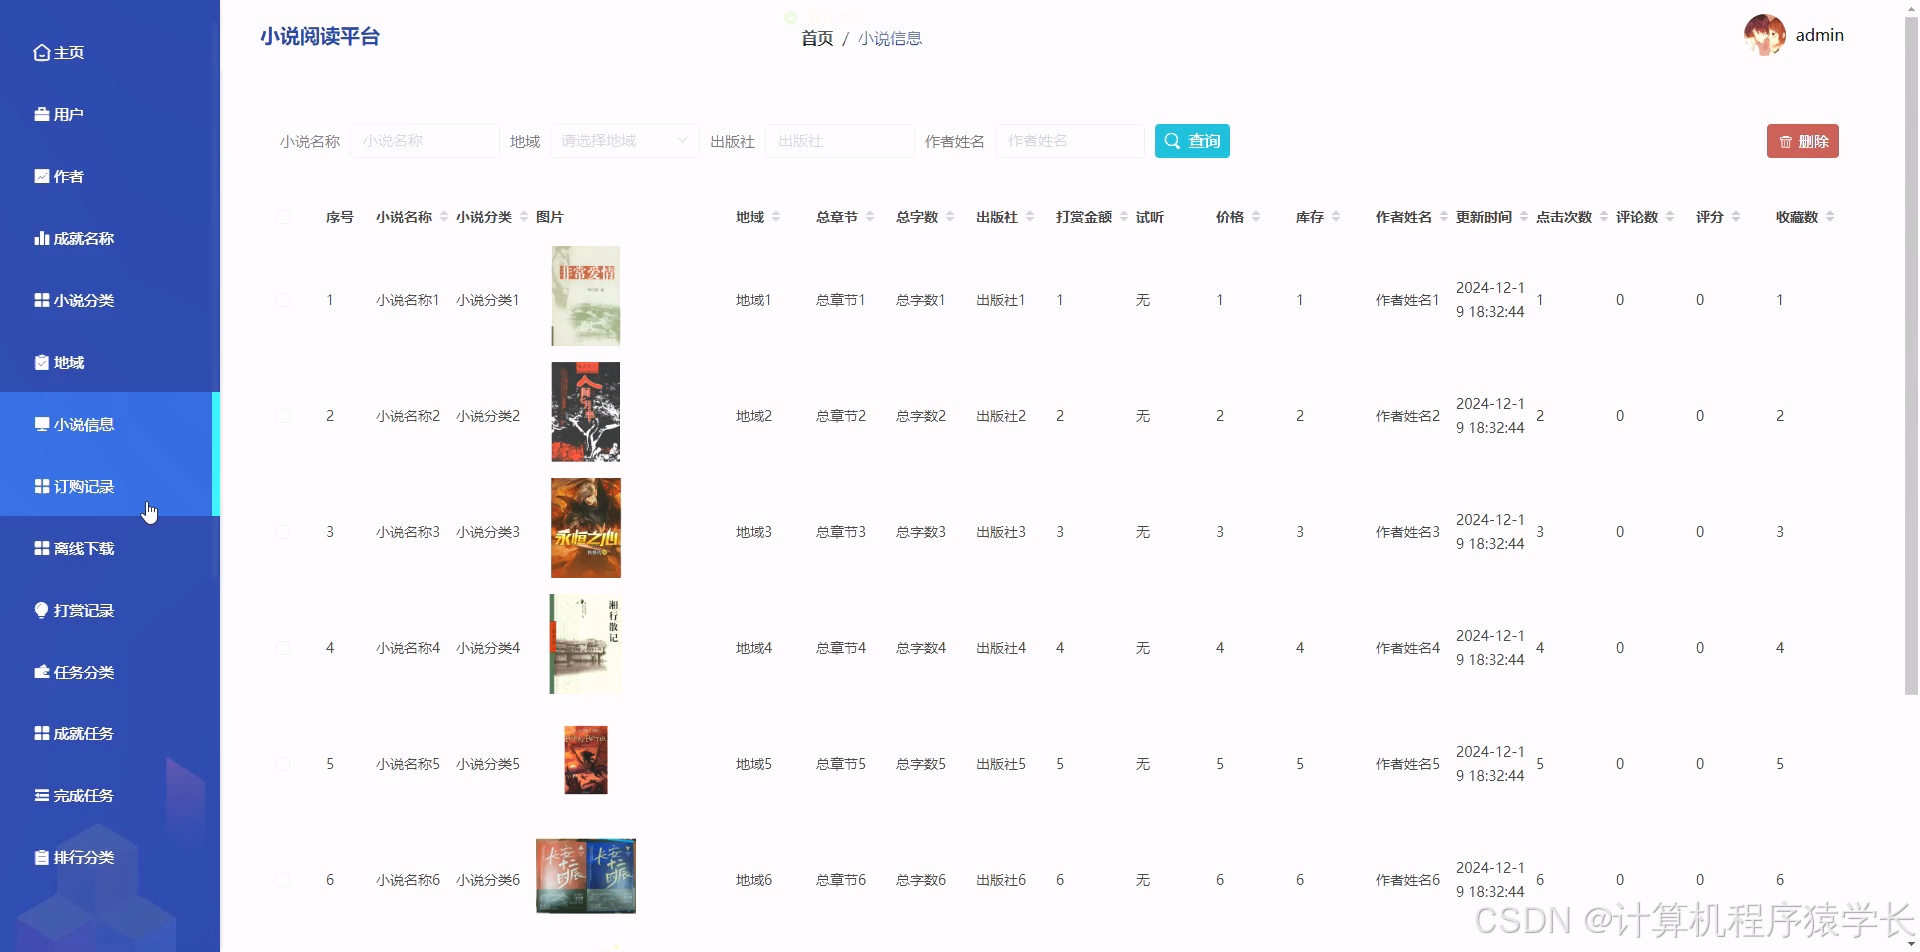This screenshot has width=1920, height=952.
Task: Open book cover thumbnail in row 6
Action: 586,876
